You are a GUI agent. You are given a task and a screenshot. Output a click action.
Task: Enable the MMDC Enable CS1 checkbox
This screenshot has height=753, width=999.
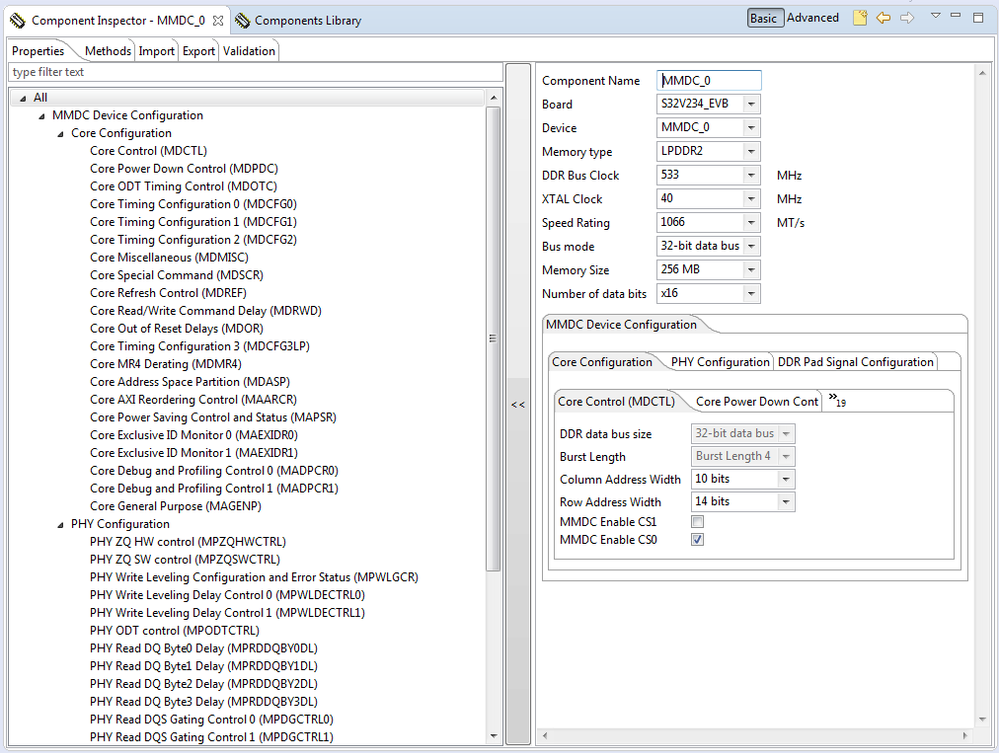pos(698,522)
